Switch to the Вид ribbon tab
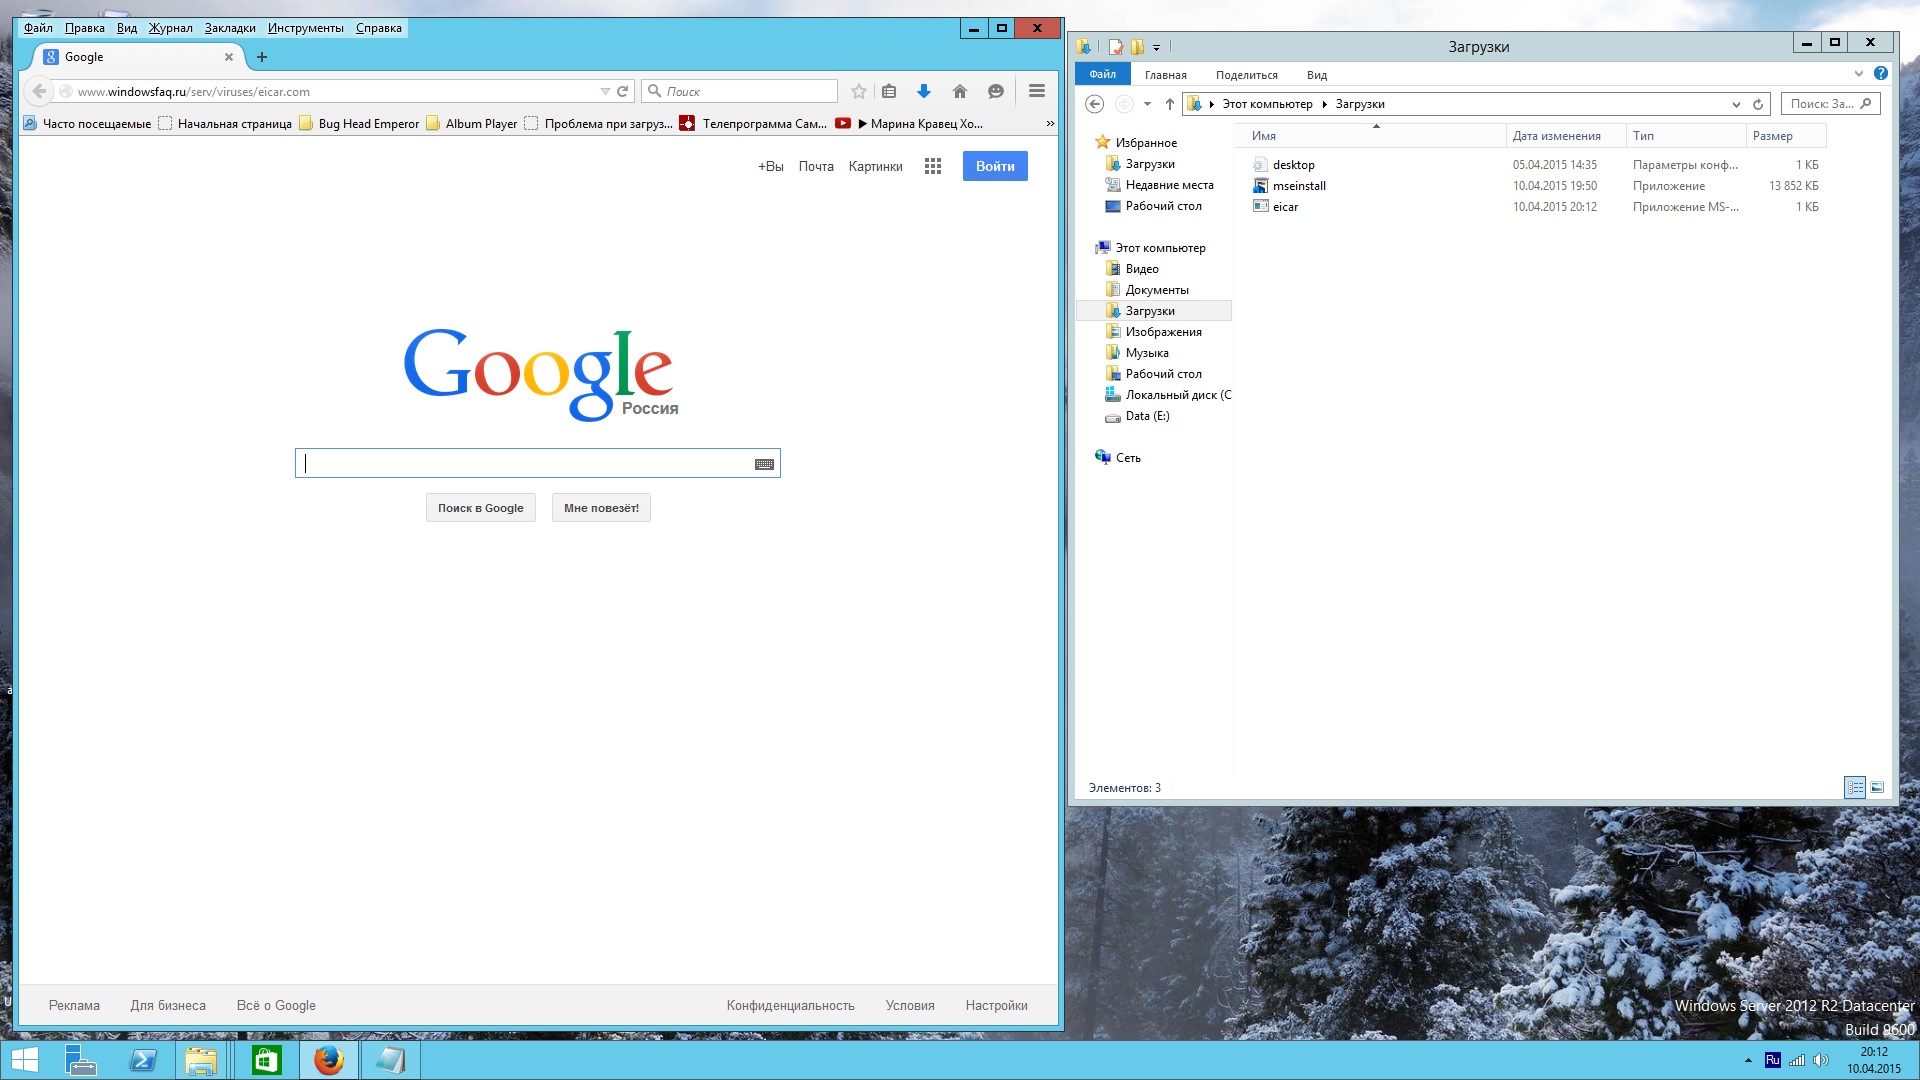 1316,75
